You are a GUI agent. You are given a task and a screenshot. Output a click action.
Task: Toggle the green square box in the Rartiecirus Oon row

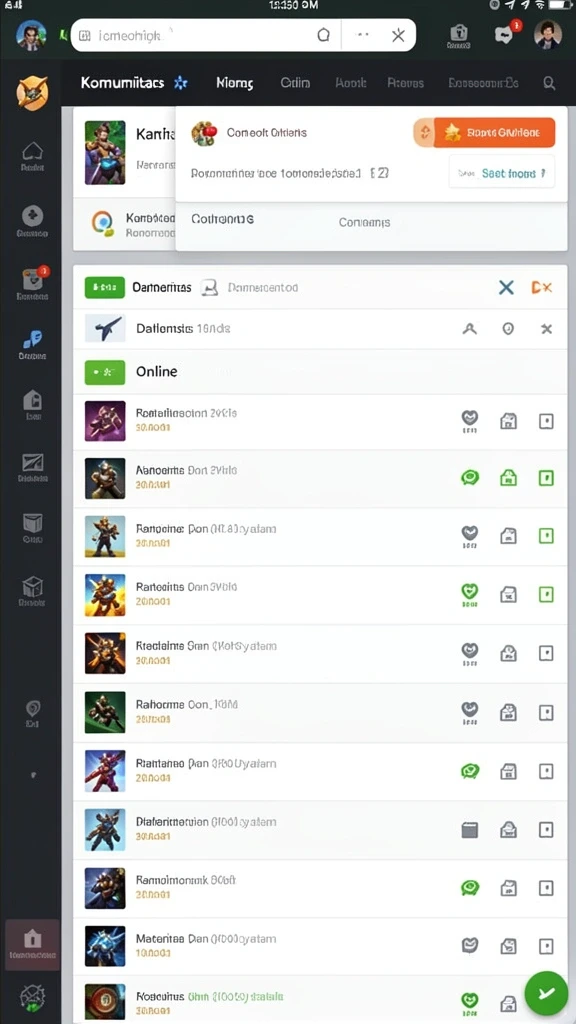(x=546, y=594)
